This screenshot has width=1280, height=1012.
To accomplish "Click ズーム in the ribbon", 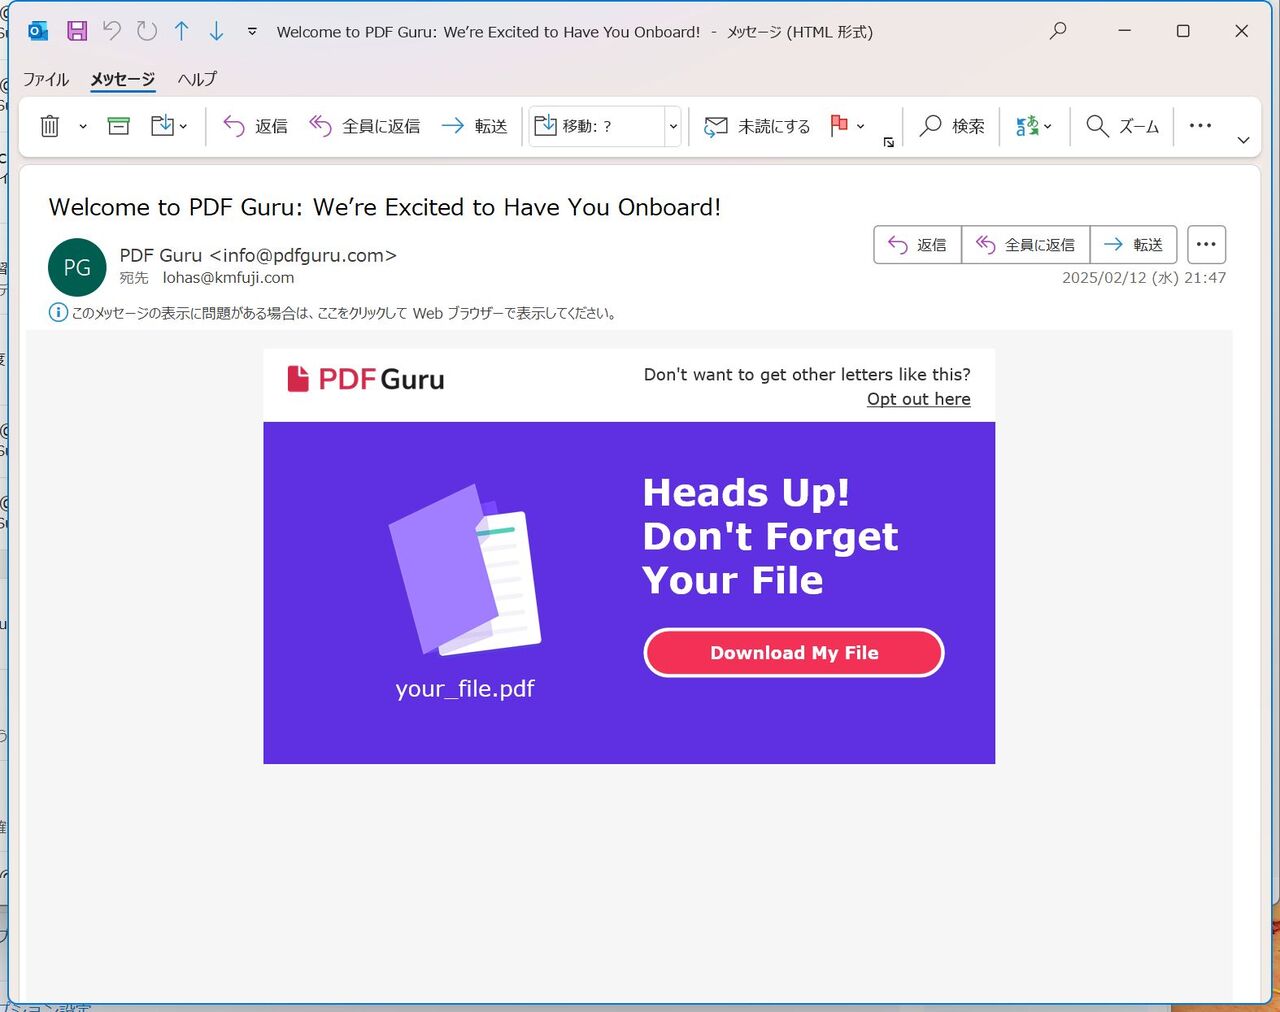I will click(x=1122, y=126).
